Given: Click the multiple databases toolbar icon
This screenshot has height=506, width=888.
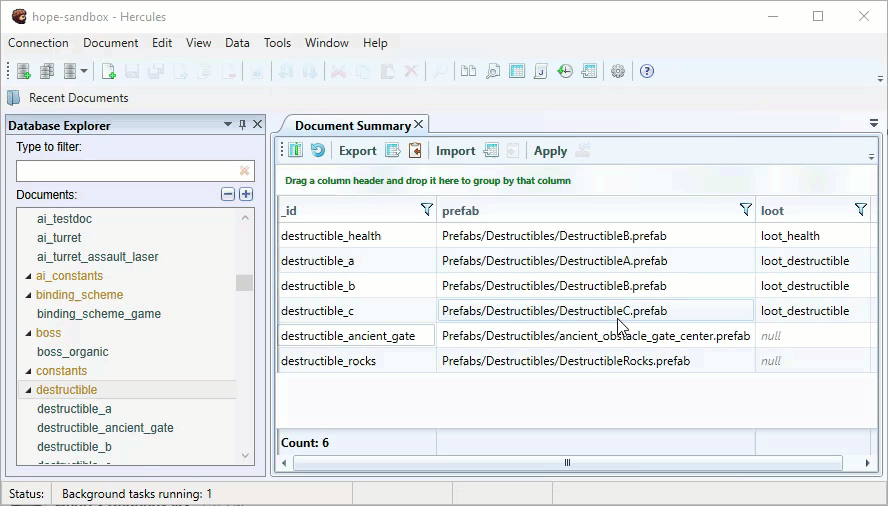Looking at the screenshot, I should pos(47,71).
